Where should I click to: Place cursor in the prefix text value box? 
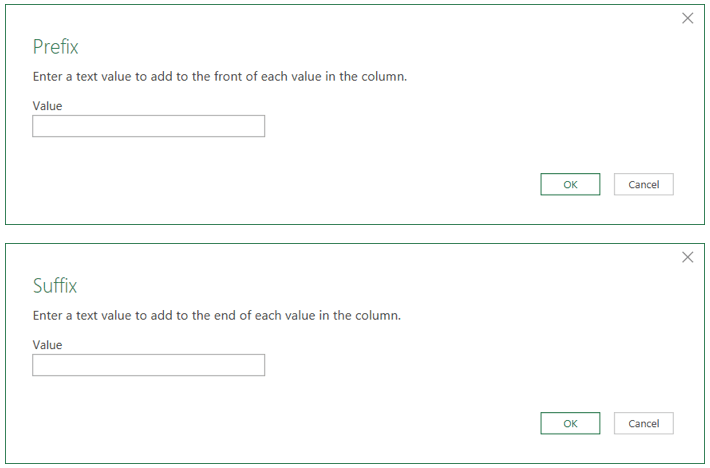148,126
